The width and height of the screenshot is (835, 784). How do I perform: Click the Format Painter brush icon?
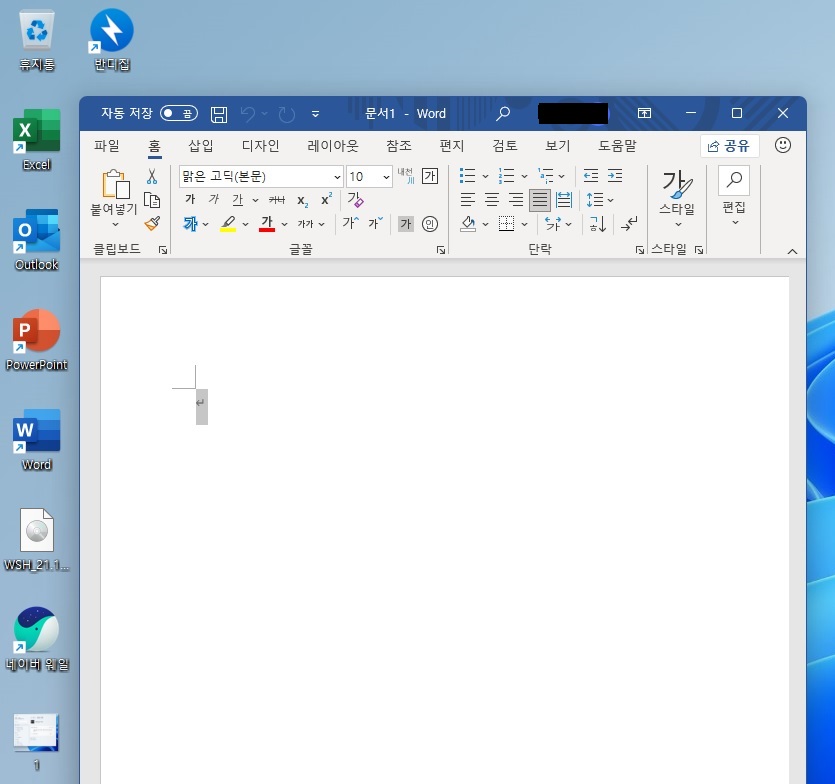(152, 224)
